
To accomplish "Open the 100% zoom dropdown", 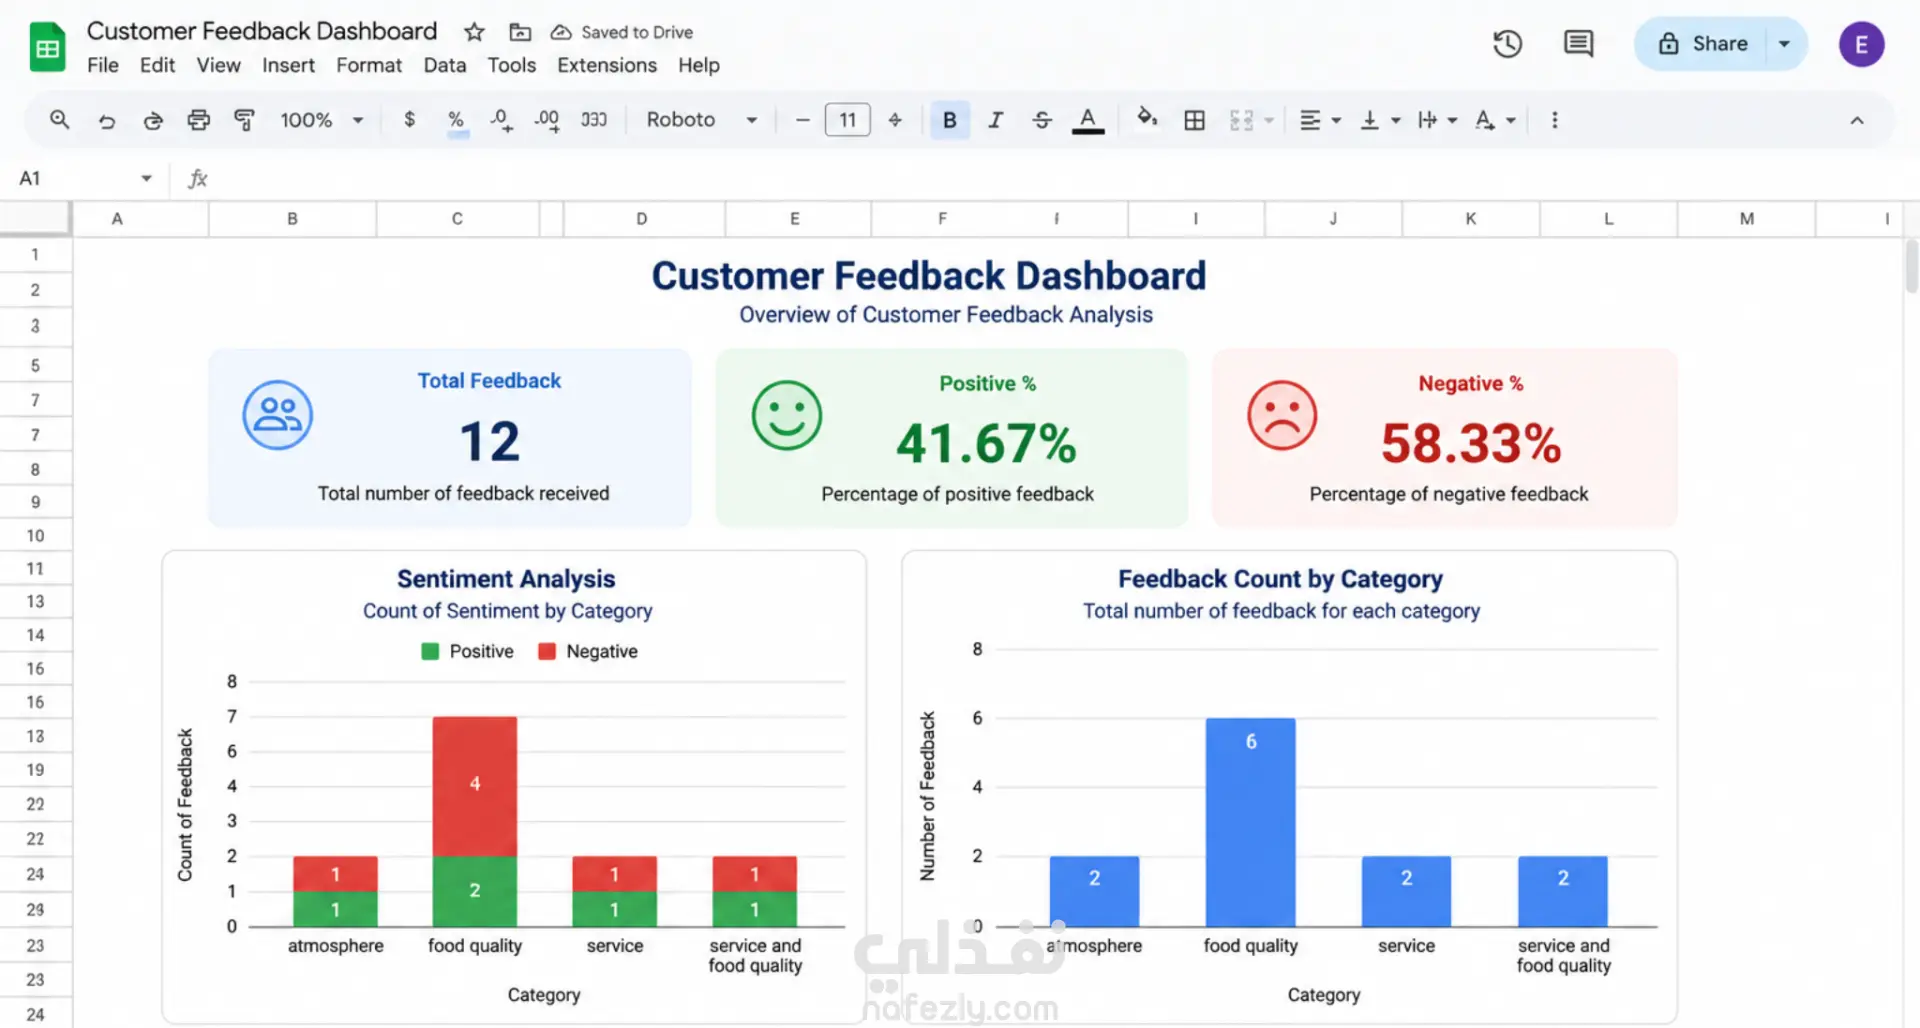I will [x=322, y=120].
